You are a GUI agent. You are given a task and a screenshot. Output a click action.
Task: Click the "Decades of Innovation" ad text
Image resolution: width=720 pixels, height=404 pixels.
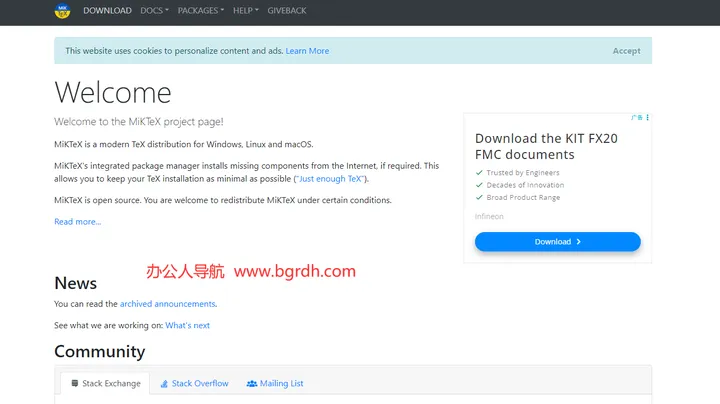[525, 185]
